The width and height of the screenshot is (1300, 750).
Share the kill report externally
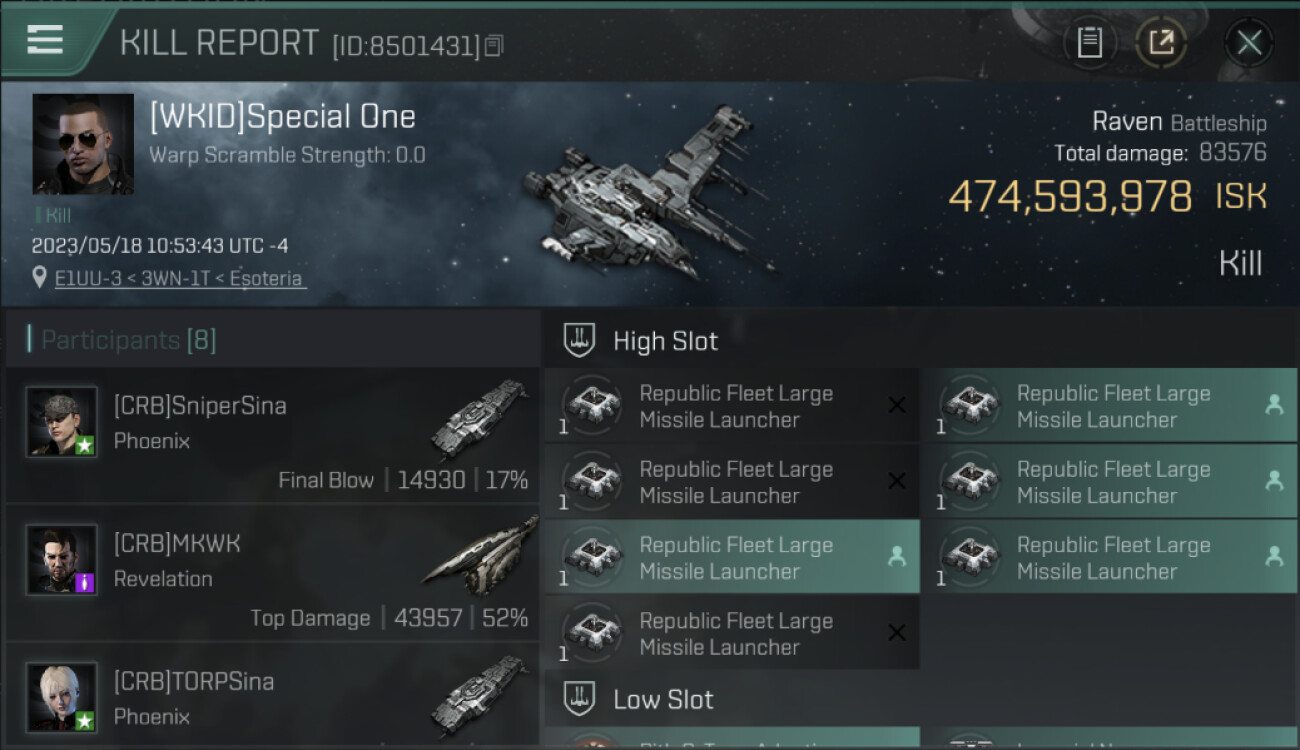tap(1161, 42)
